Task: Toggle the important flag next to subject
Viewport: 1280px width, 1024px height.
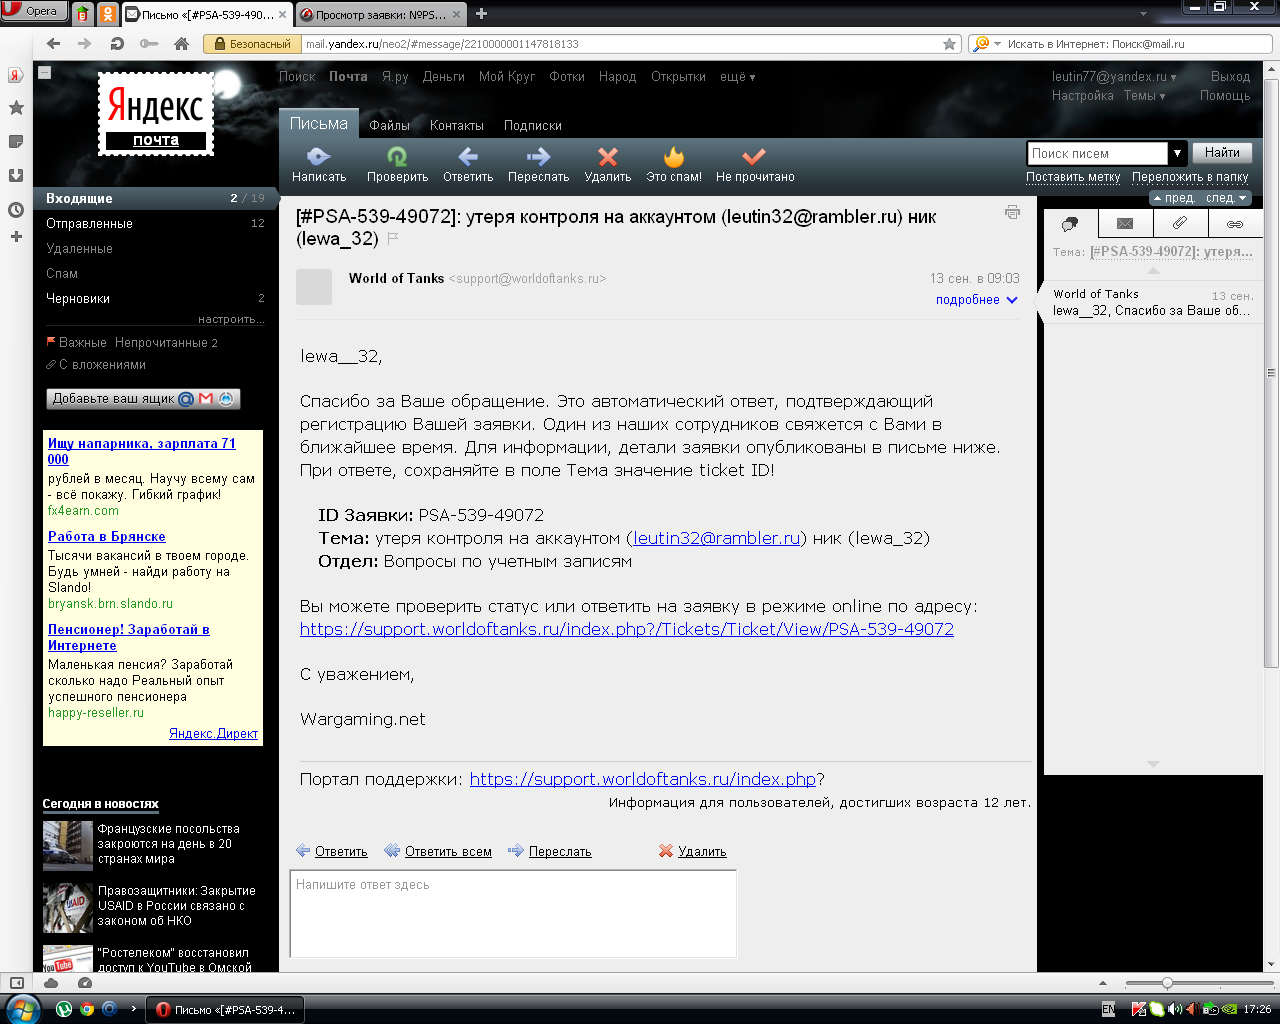Action: (392, 239)
